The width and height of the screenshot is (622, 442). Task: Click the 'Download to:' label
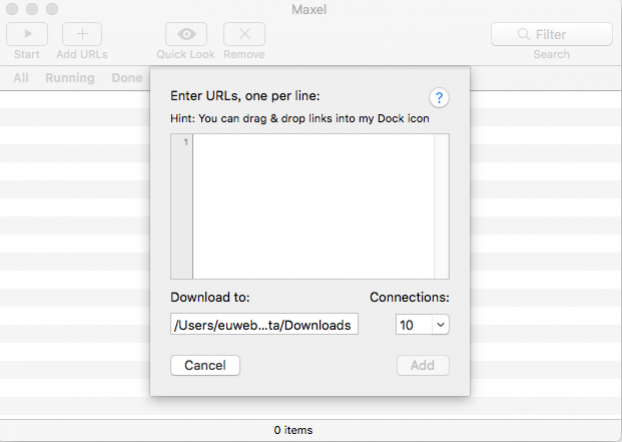tap(210, 297)
